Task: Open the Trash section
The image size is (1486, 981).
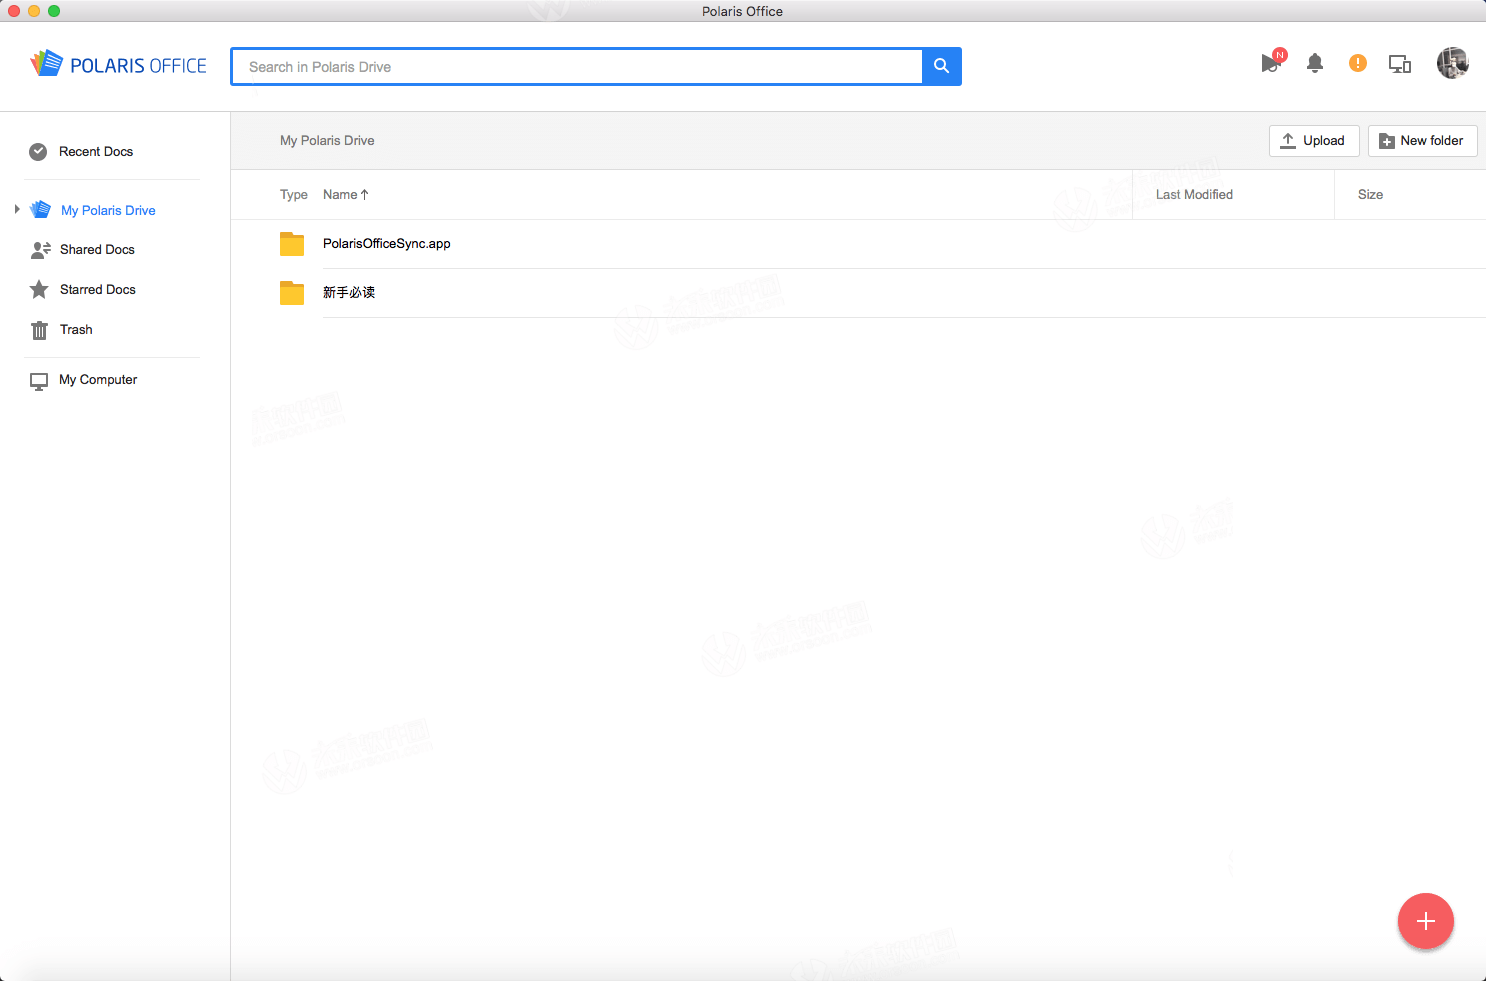Action: 76,330
